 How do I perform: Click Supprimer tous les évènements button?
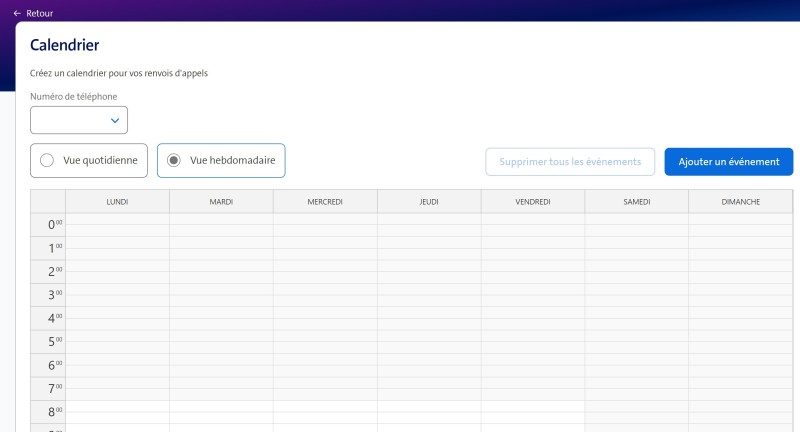pyautogui.click(x=570, y=162)
